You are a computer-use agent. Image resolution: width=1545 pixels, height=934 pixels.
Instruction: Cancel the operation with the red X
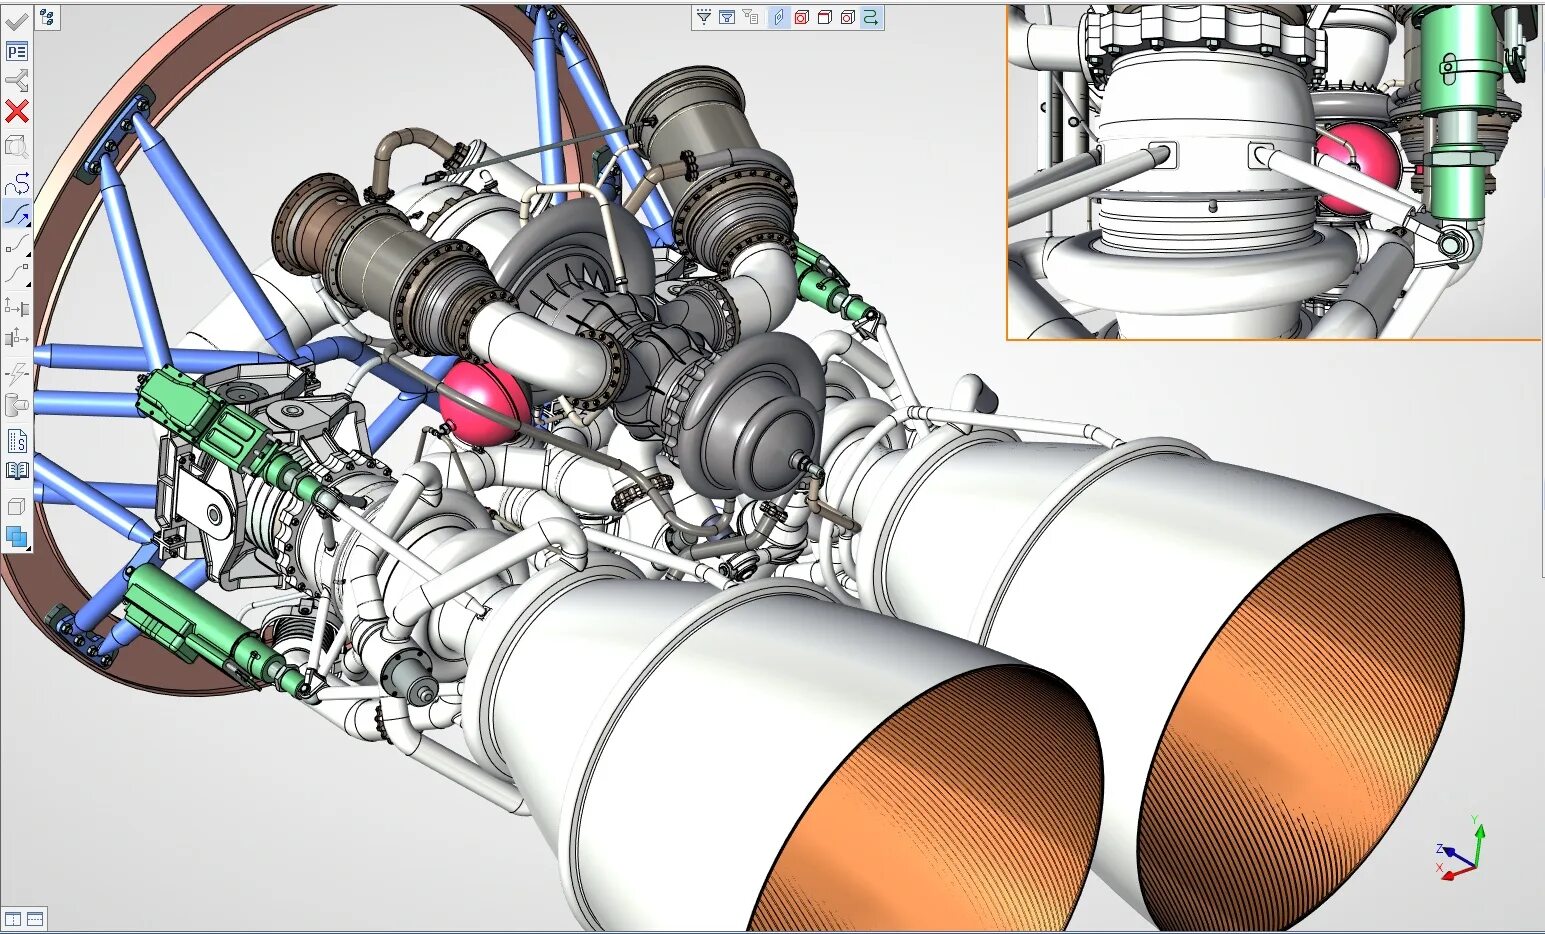point(17,111)
